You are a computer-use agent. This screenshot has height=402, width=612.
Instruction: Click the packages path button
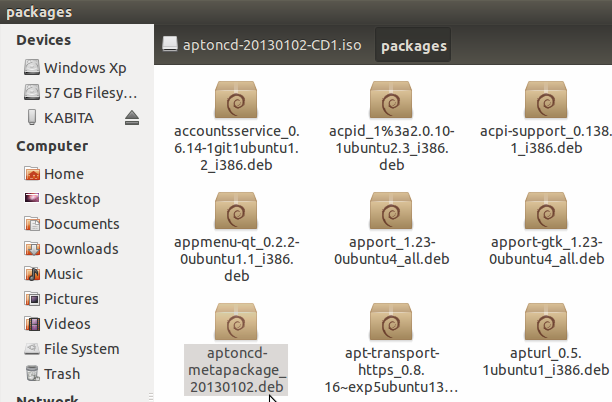[413, 45]
